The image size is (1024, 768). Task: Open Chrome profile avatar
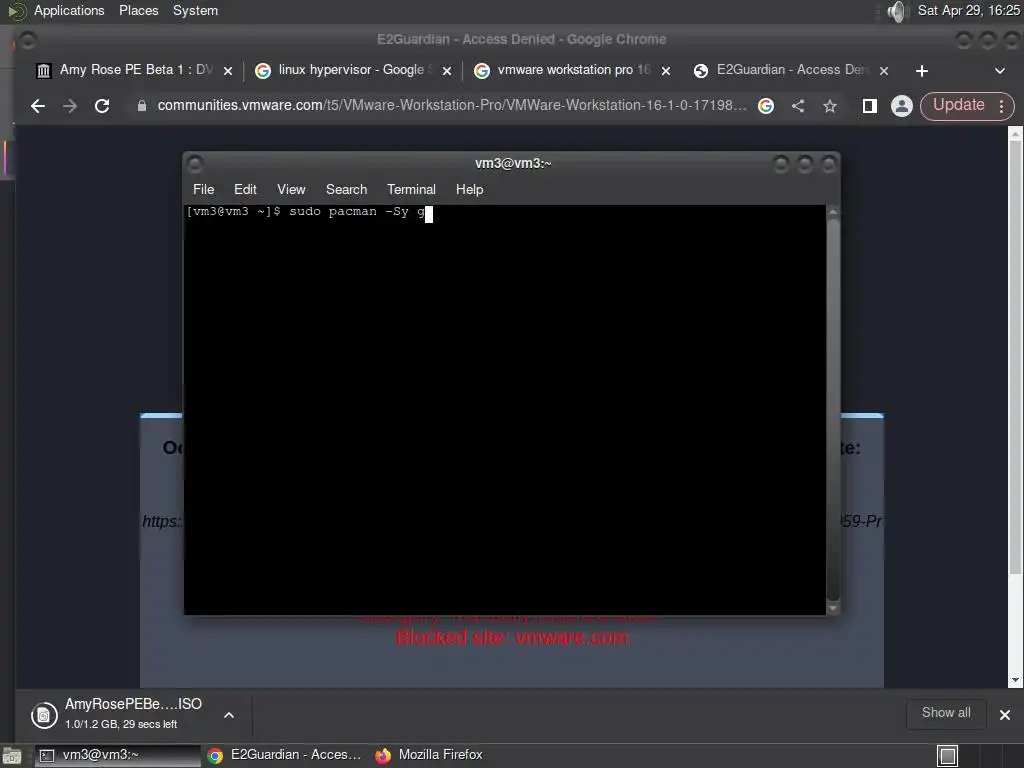coord(902,106)
